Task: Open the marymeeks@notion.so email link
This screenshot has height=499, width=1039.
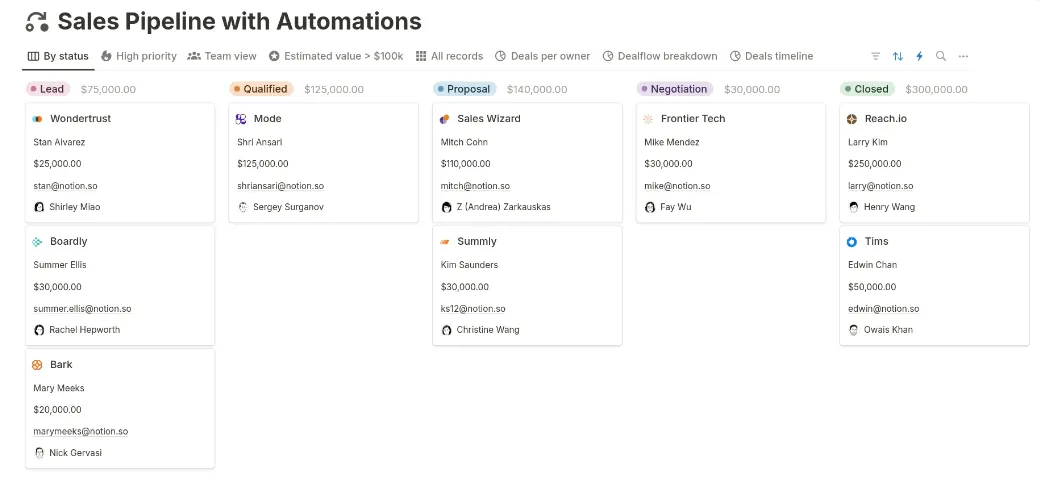Action: click(x=81, y=431)
